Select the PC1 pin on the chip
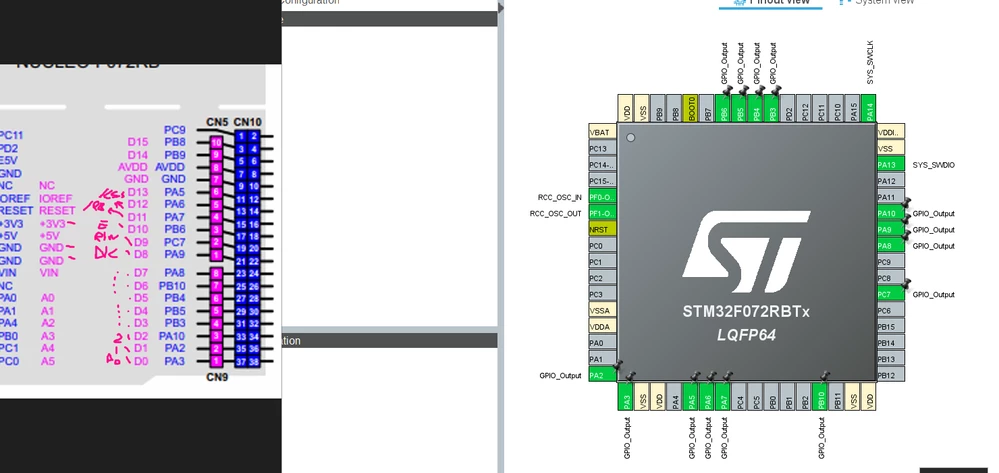999x473 pixels. pyautogui.click(x=603, y=262)
